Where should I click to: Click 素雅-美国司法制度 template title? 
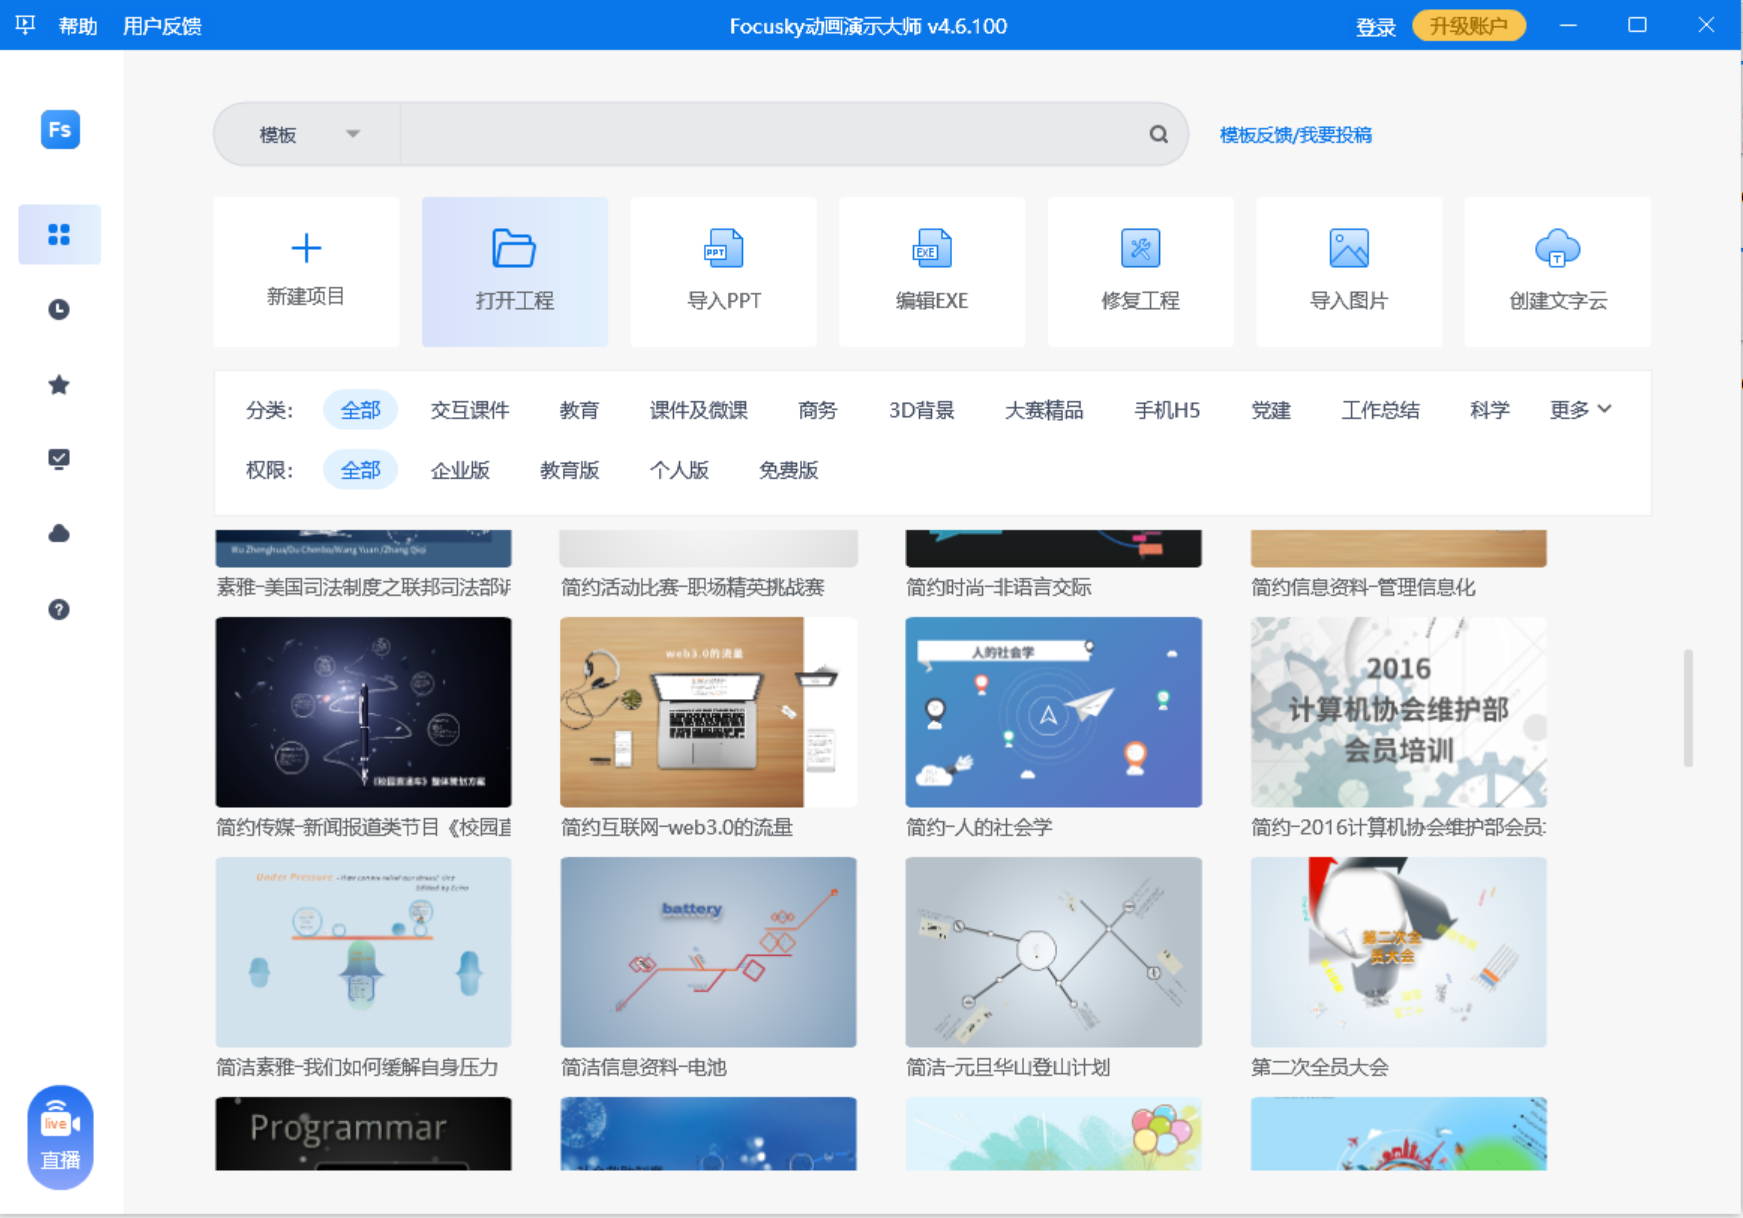pyautogui.click(x=363, y=587)
